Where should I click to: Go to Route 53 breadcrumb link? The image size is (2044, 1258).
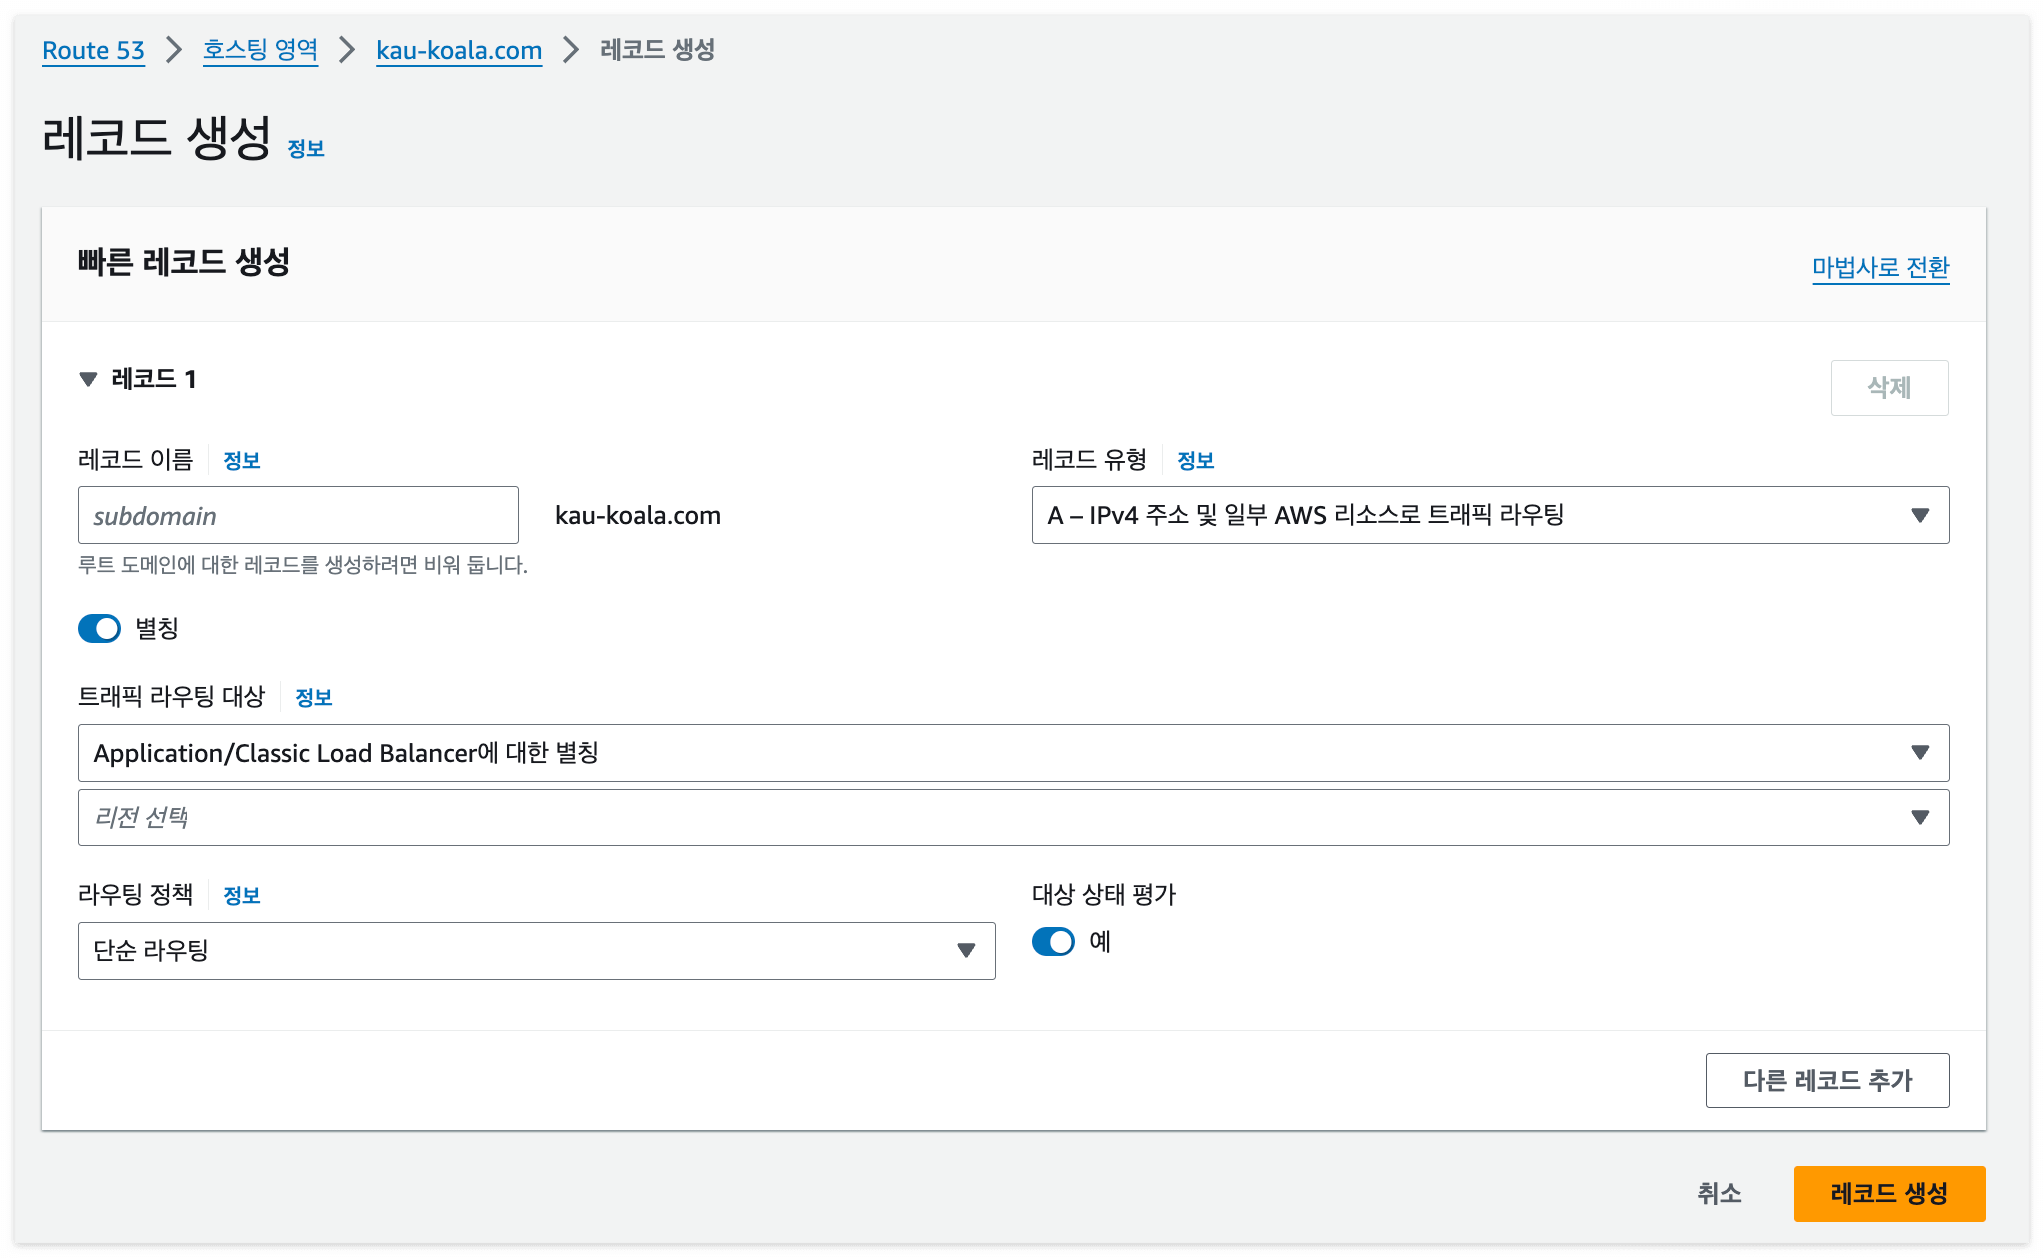coord(93,50)
